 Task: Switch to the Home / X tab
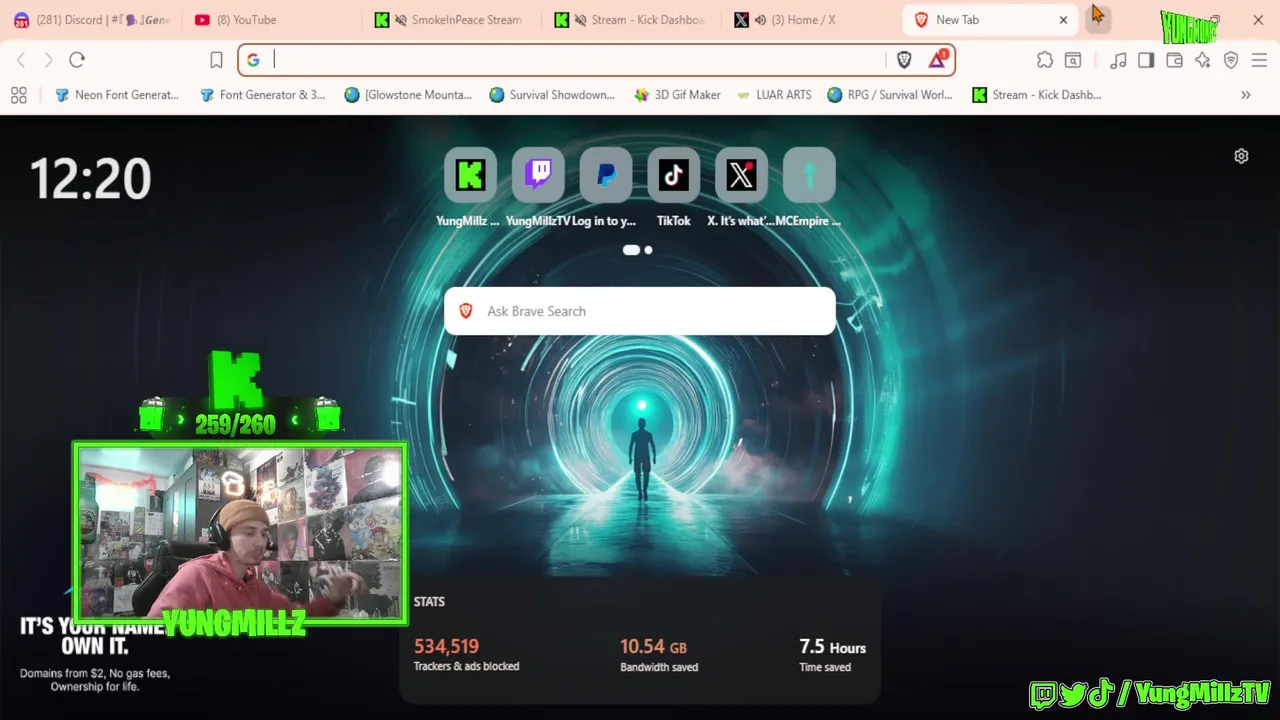tap(810, 20)
